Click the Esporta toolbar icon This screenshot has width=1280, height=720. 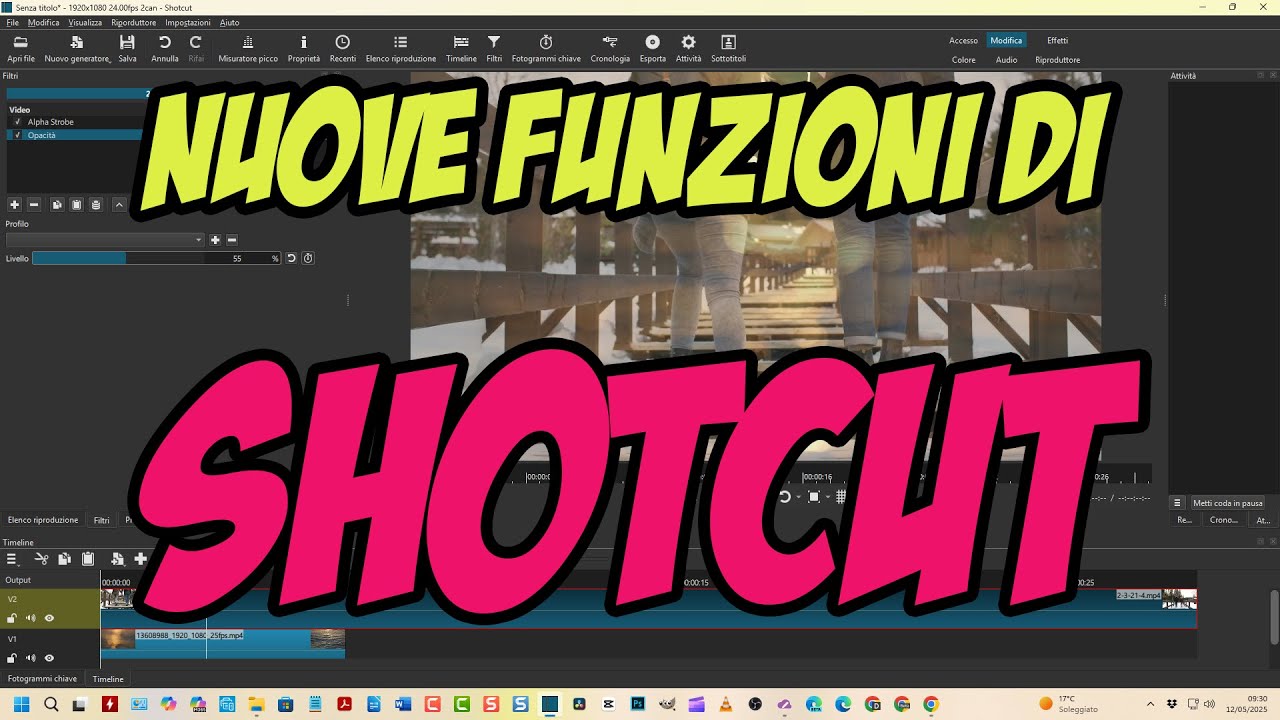click(653, 49)
